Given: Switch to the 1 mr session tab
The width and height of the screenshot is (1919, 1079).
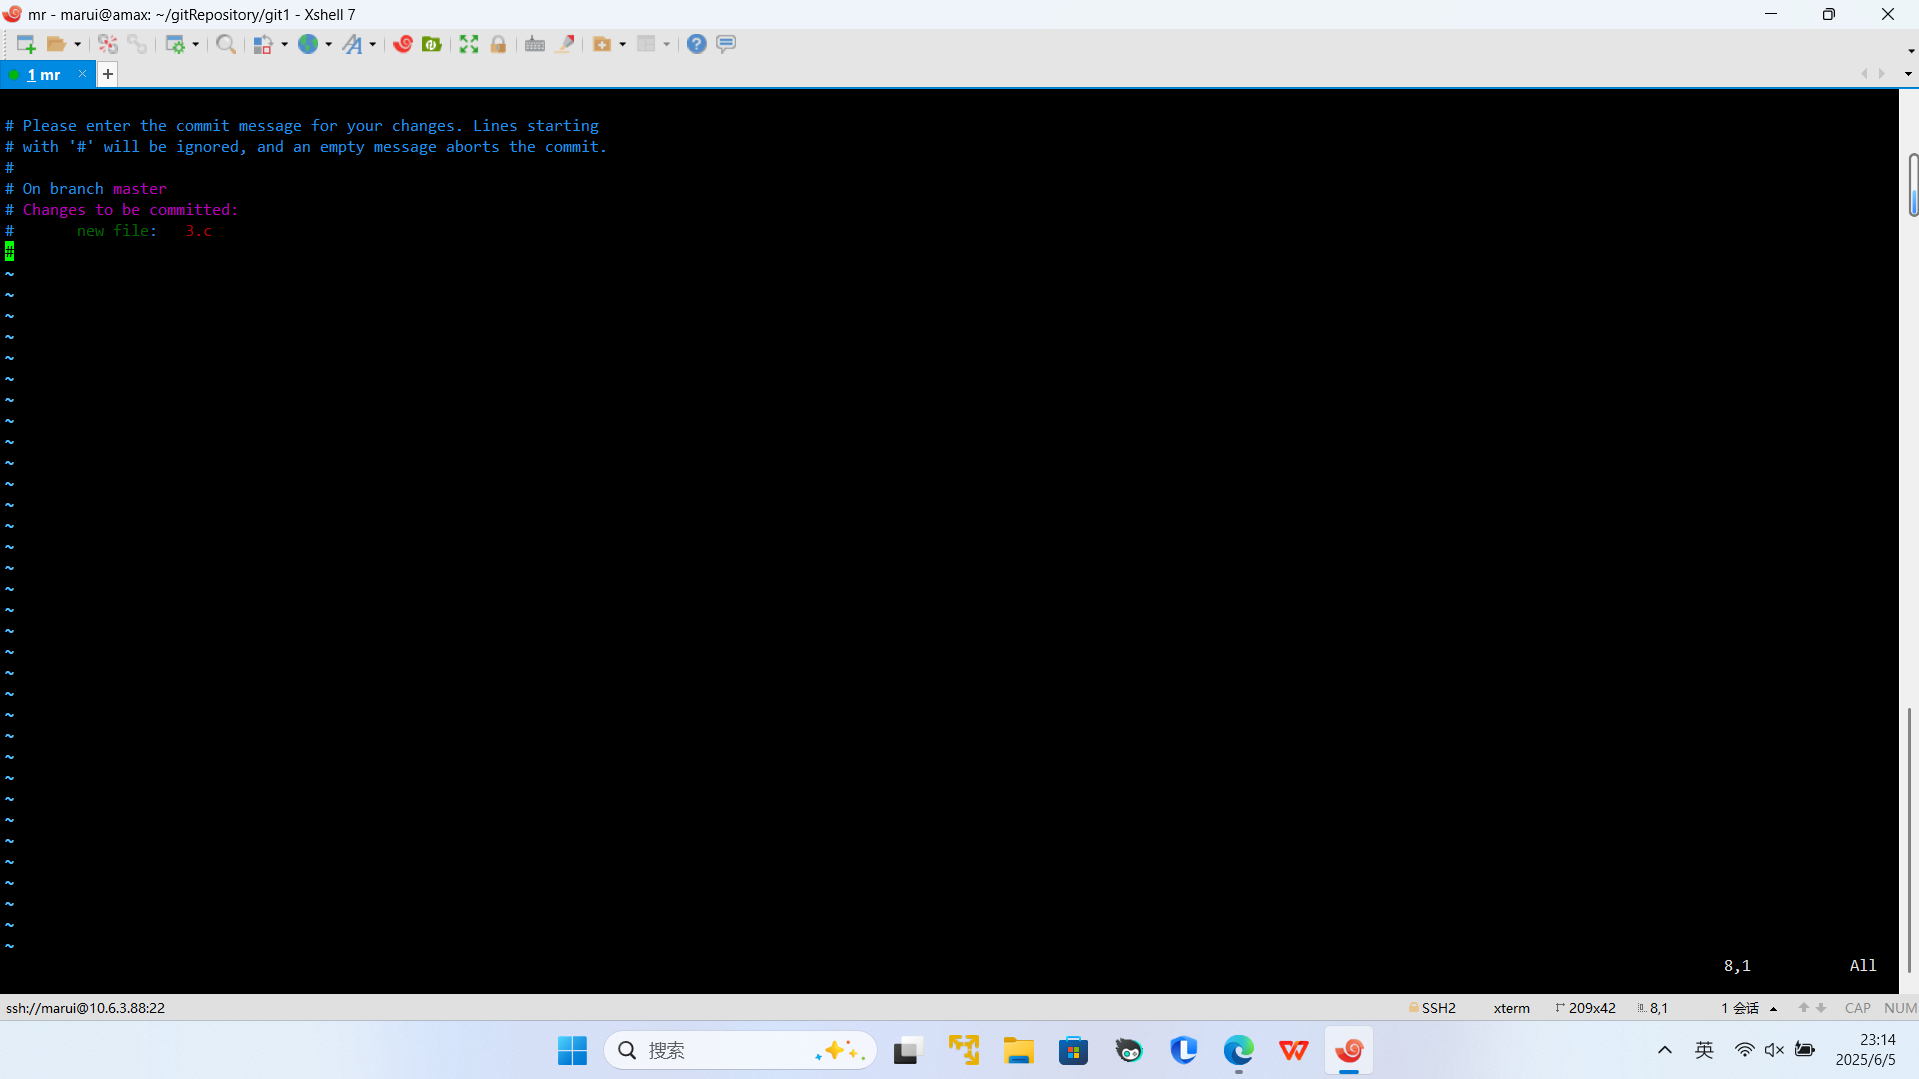Looking at the screenshot, I should [x=45, y=74].
